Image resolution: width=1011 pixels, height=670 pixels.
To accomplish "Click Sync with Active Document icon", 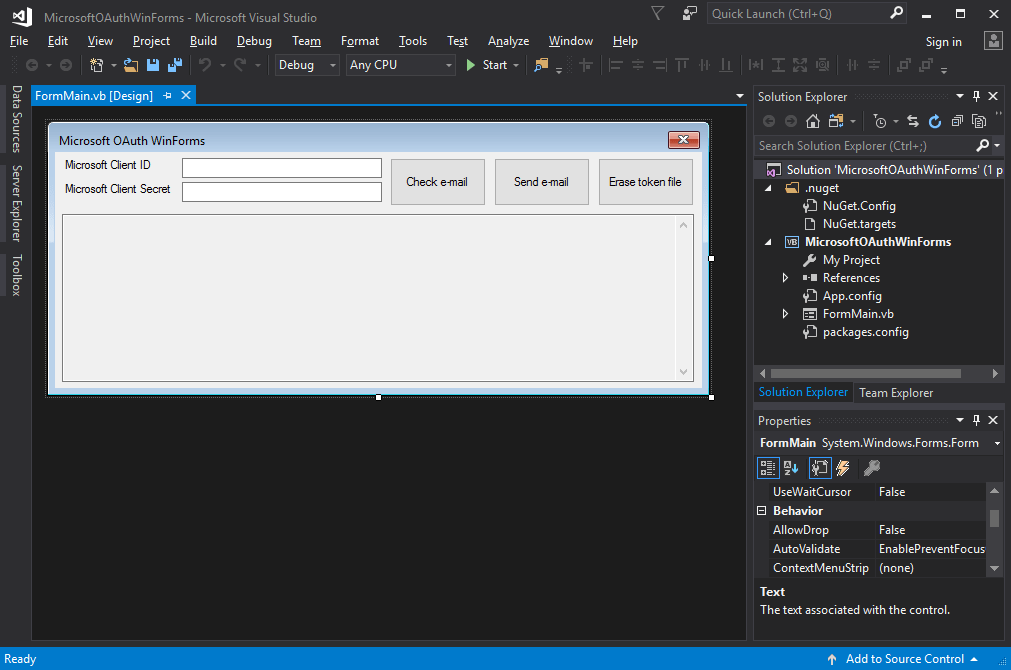I will point(913,121).
